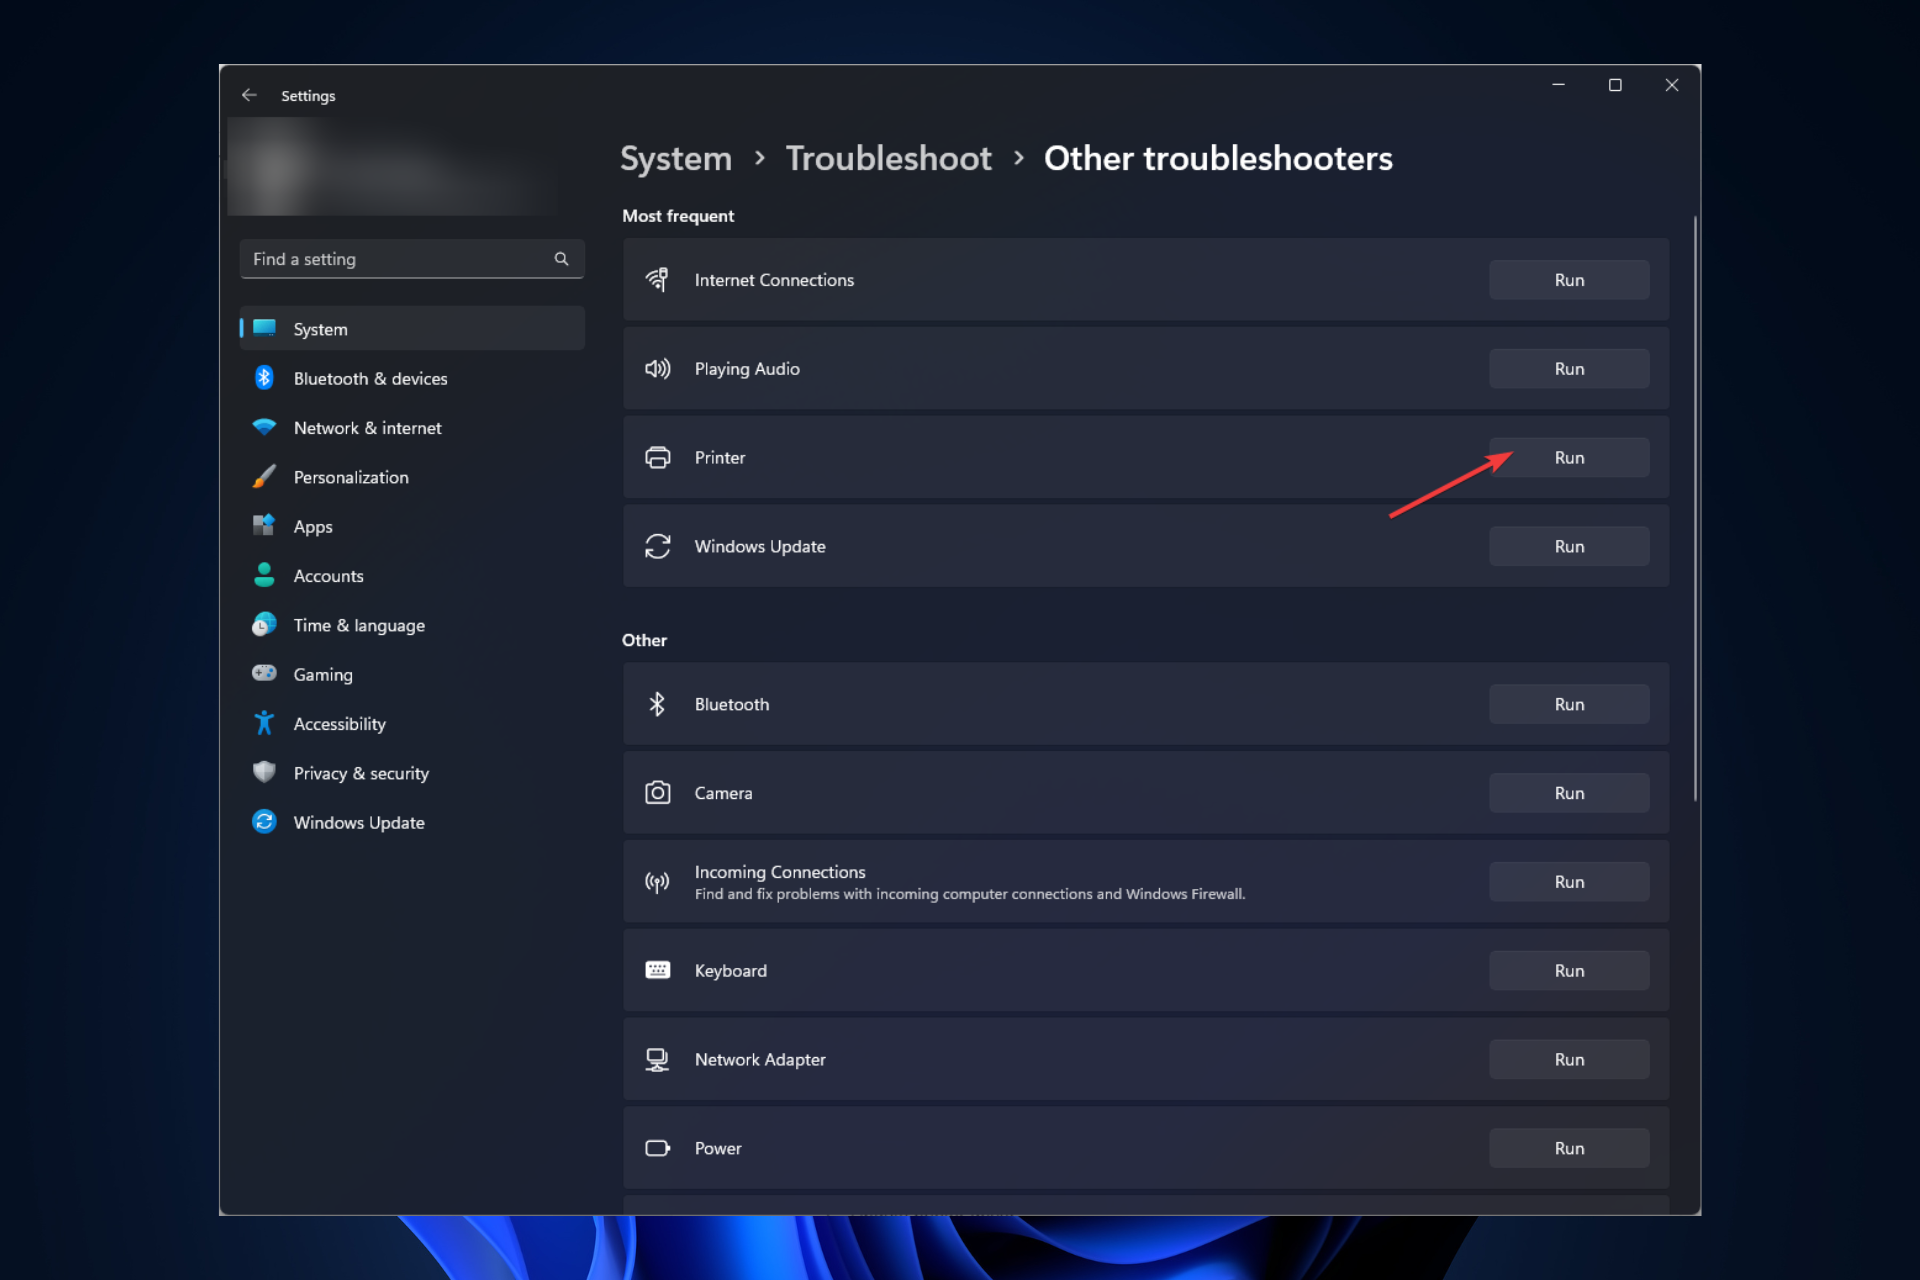Click the Camera troubleshooter icon
This screenshot has height=1280, width=1920.
tap(659, 791)
